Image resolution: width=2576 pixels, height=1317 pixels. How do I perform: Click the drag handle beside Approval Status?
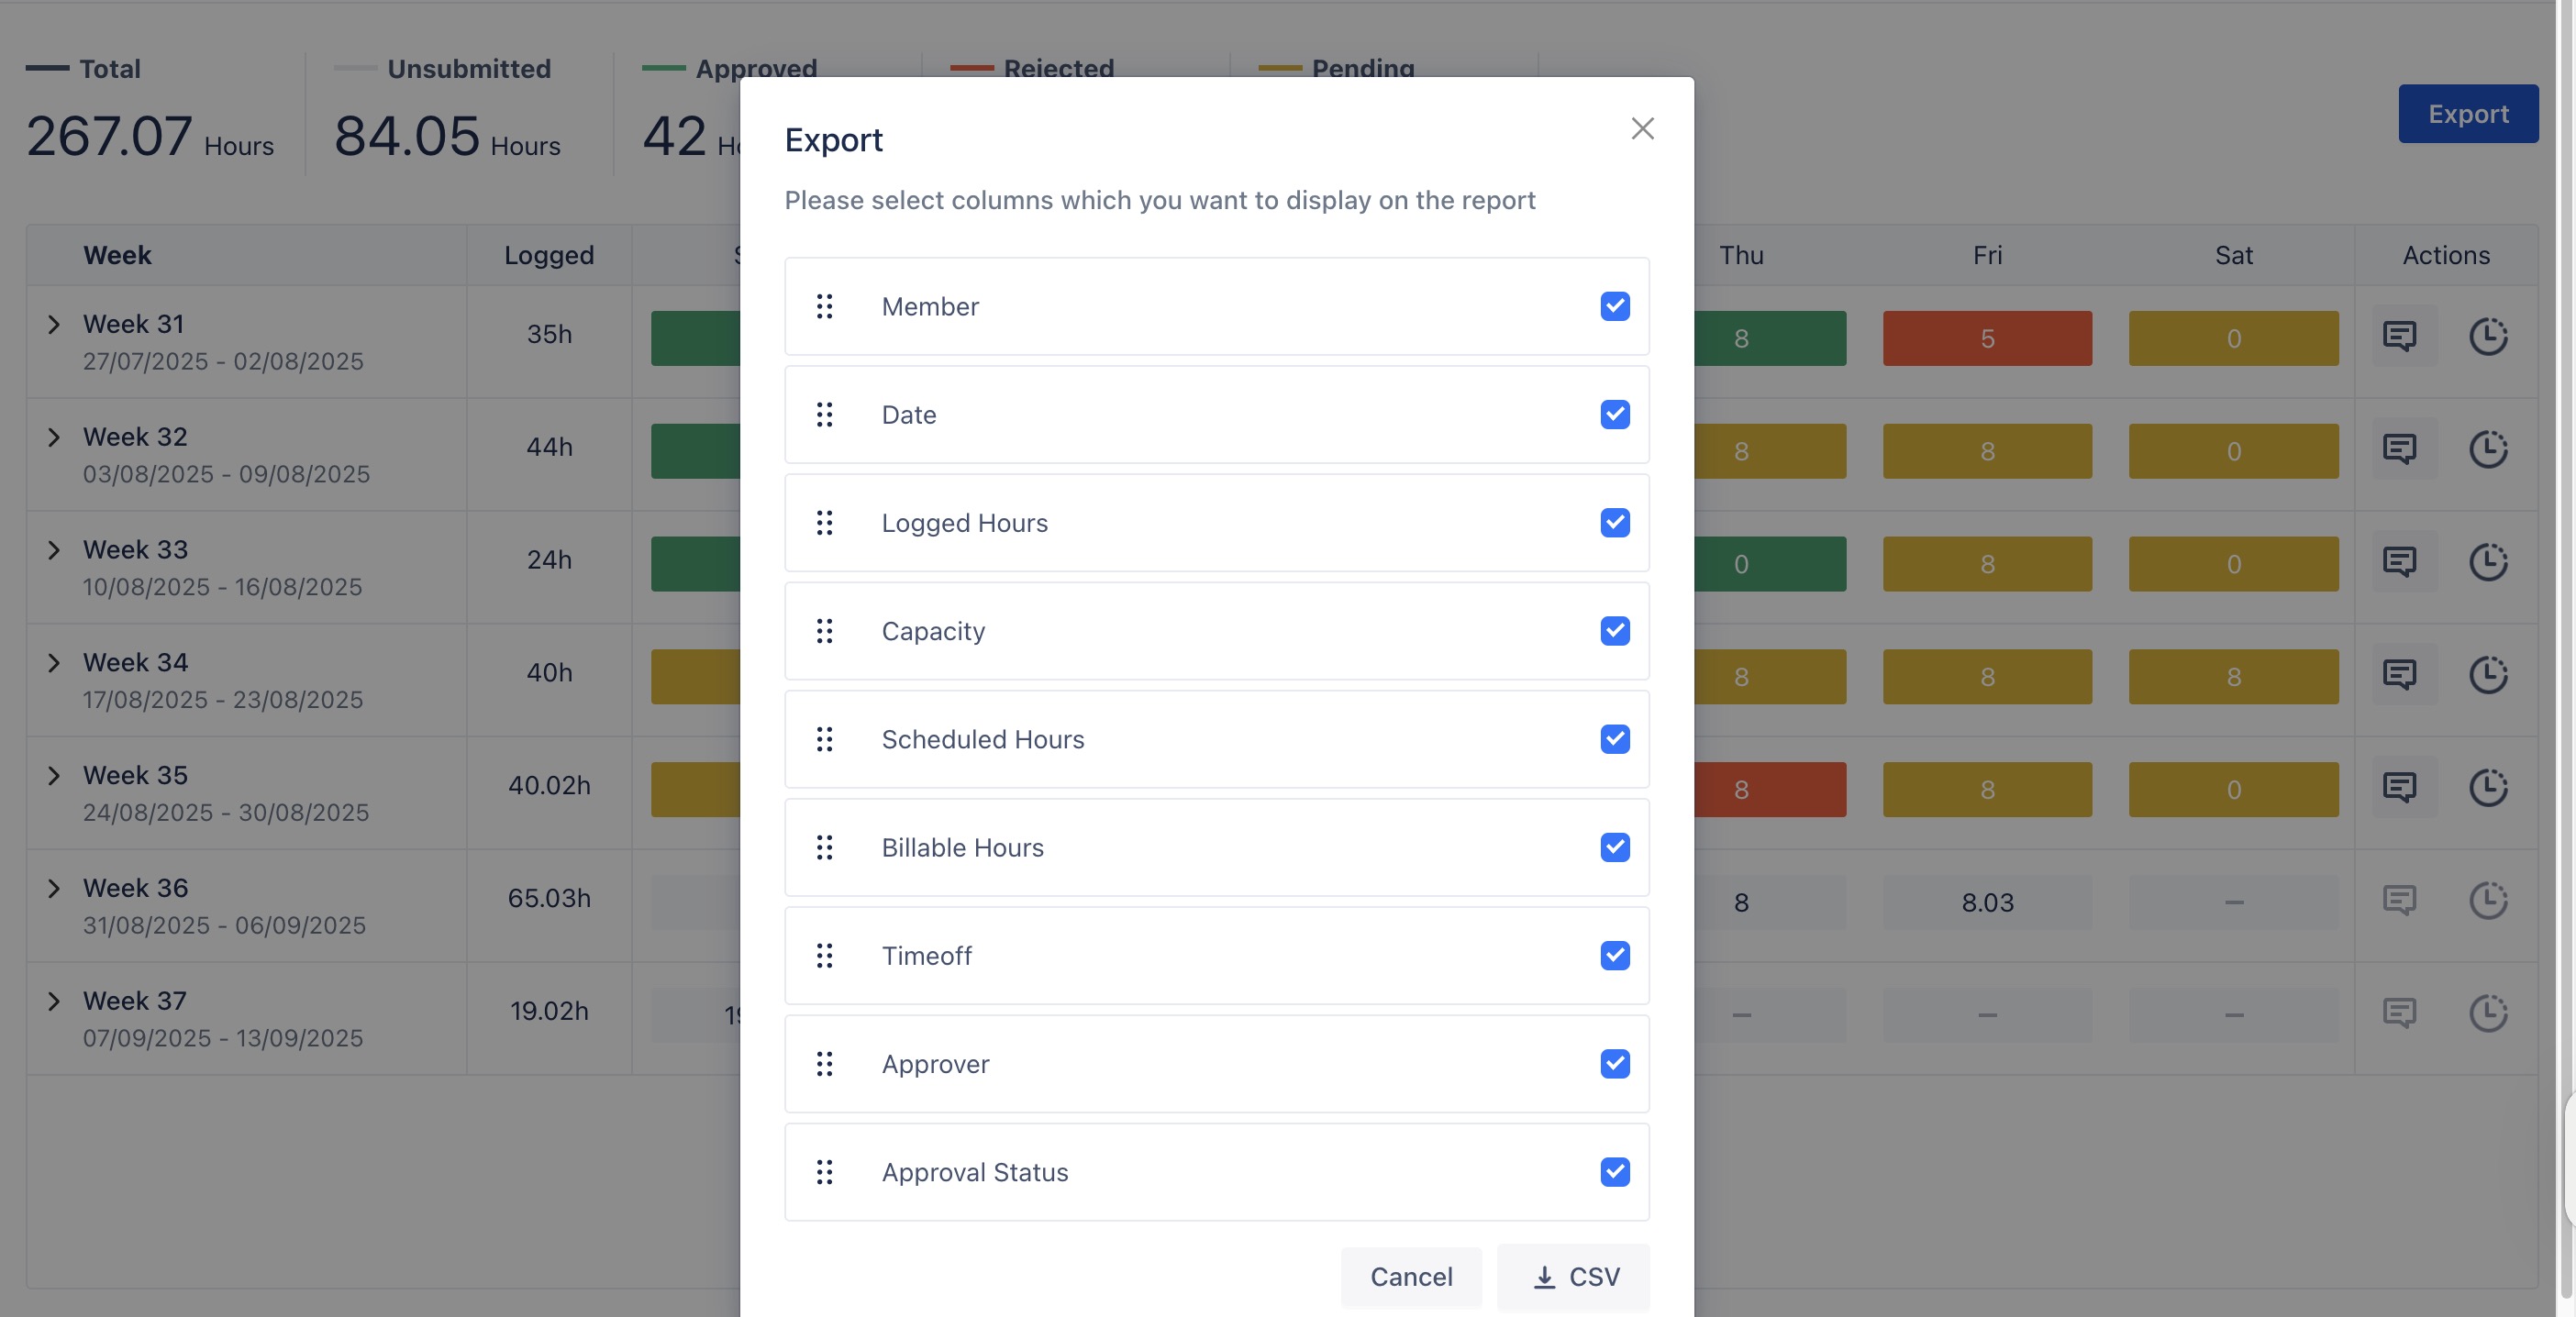824,1172
